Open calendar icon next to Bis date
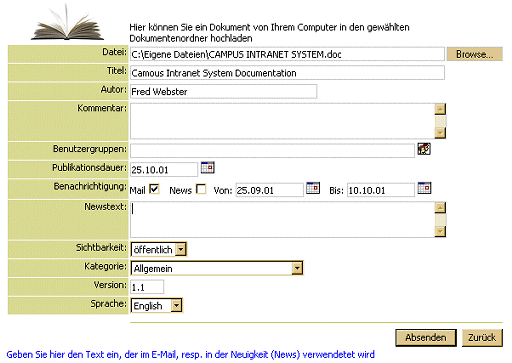This screenshot has height=363, width=512. (x=424, y=188)
